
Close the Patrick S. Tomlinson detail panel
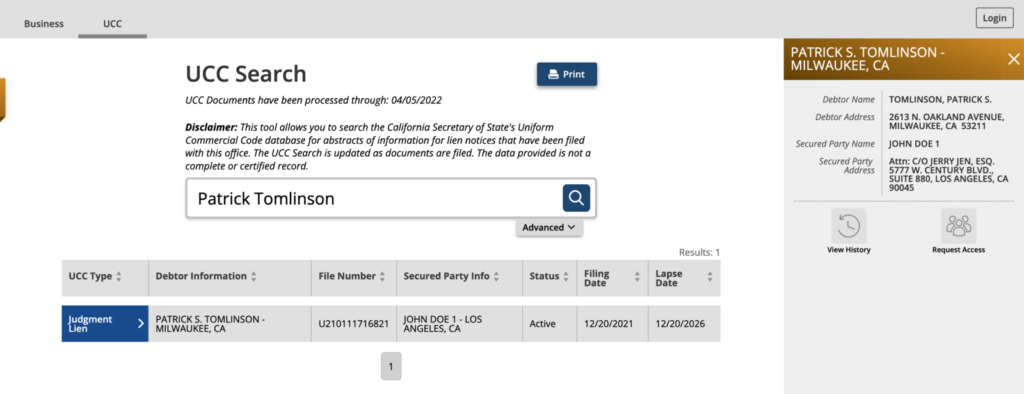(1014, 59)
